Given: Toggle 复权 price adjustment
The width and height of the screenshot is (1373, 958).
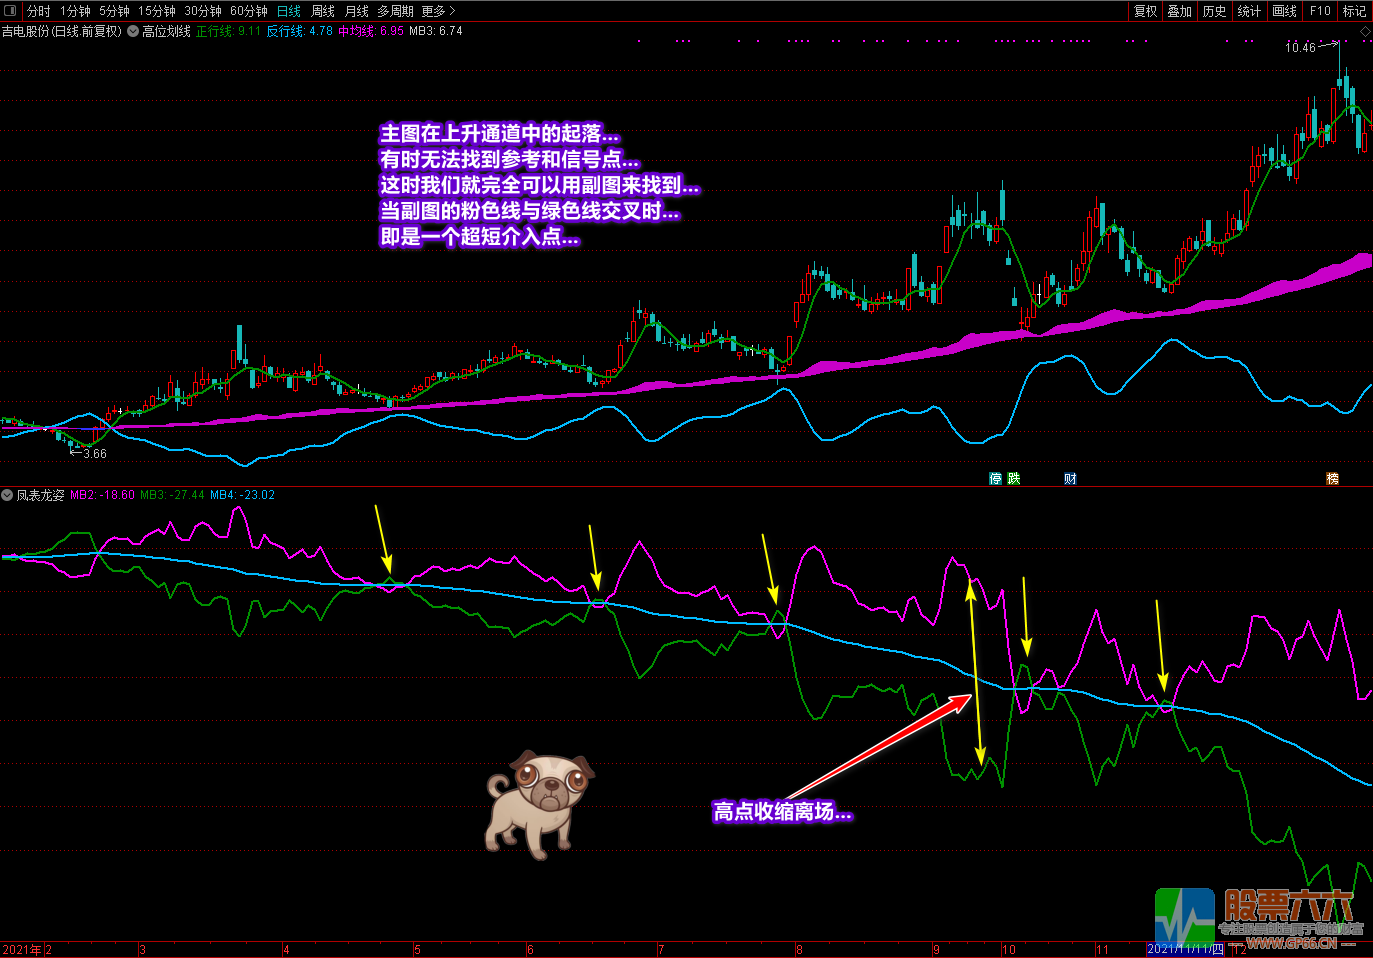Looking at the screenshot, I should point(1145,11).
